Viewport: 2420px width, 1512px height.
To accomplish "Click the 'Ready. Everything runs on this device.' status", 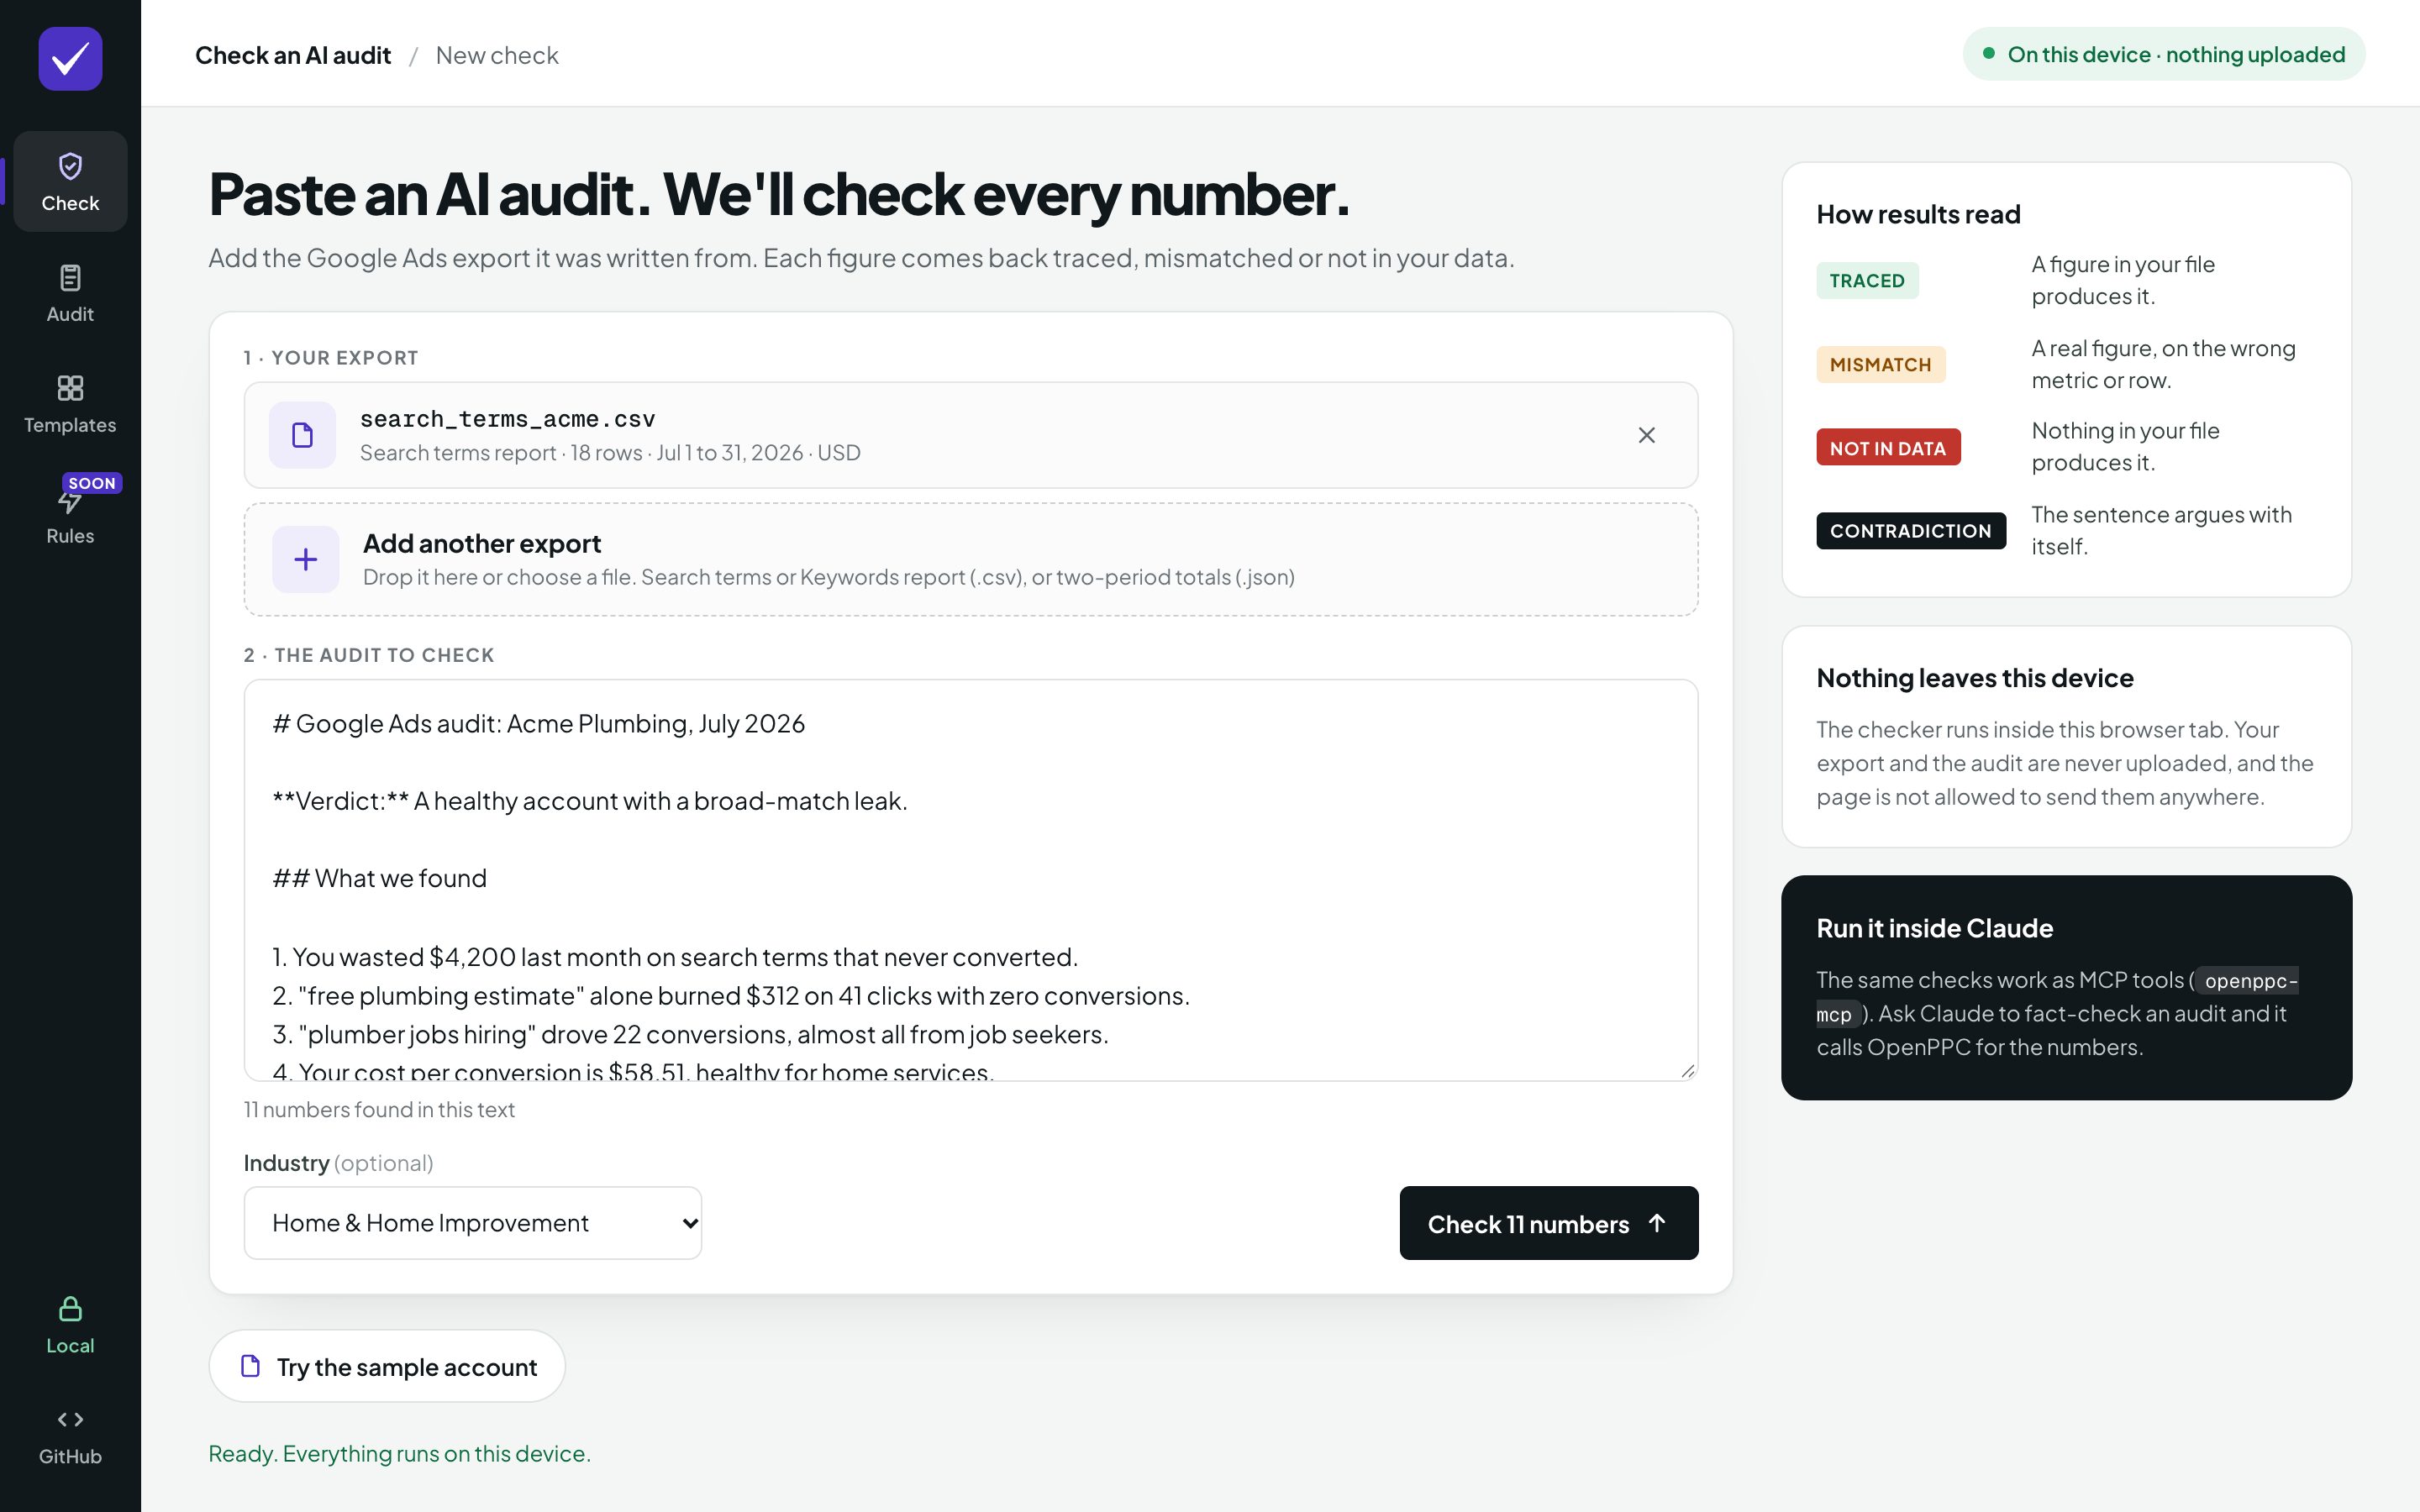I will pos(400,1453).
